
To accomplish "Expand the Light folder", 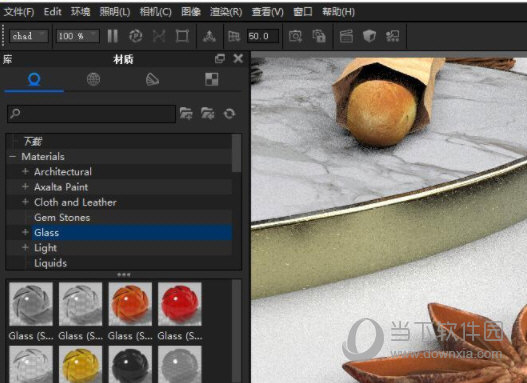I will coord(25,248).
